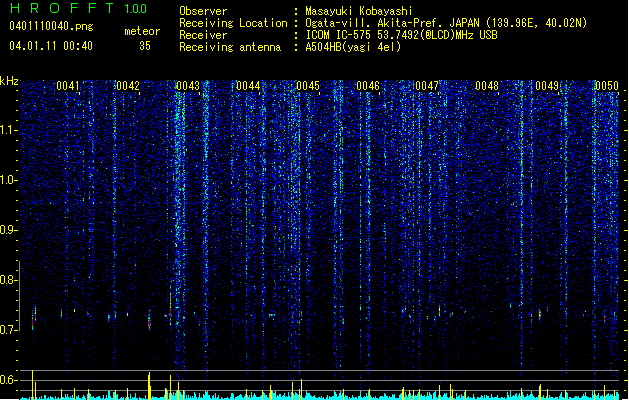
Task: Click the 0046 time marker
Action: [x=368, y=86]
